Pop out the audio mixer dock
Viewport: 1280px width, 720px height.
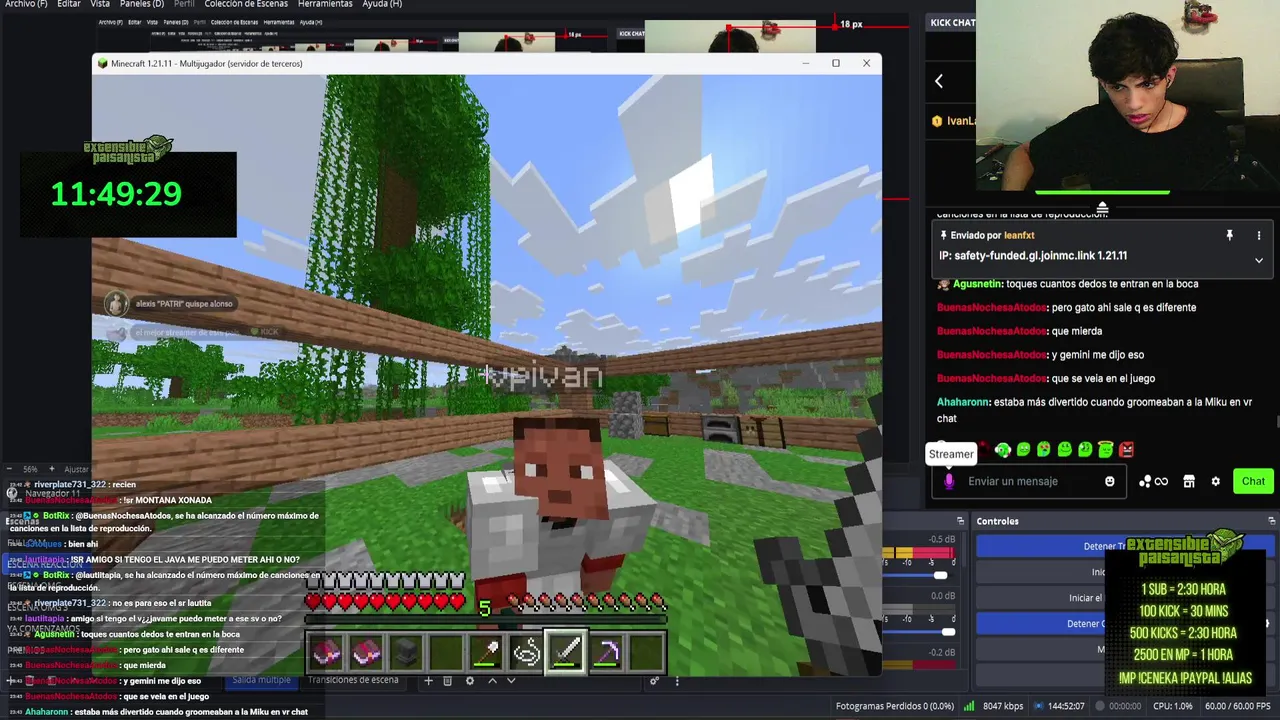(x=961, y=521)
